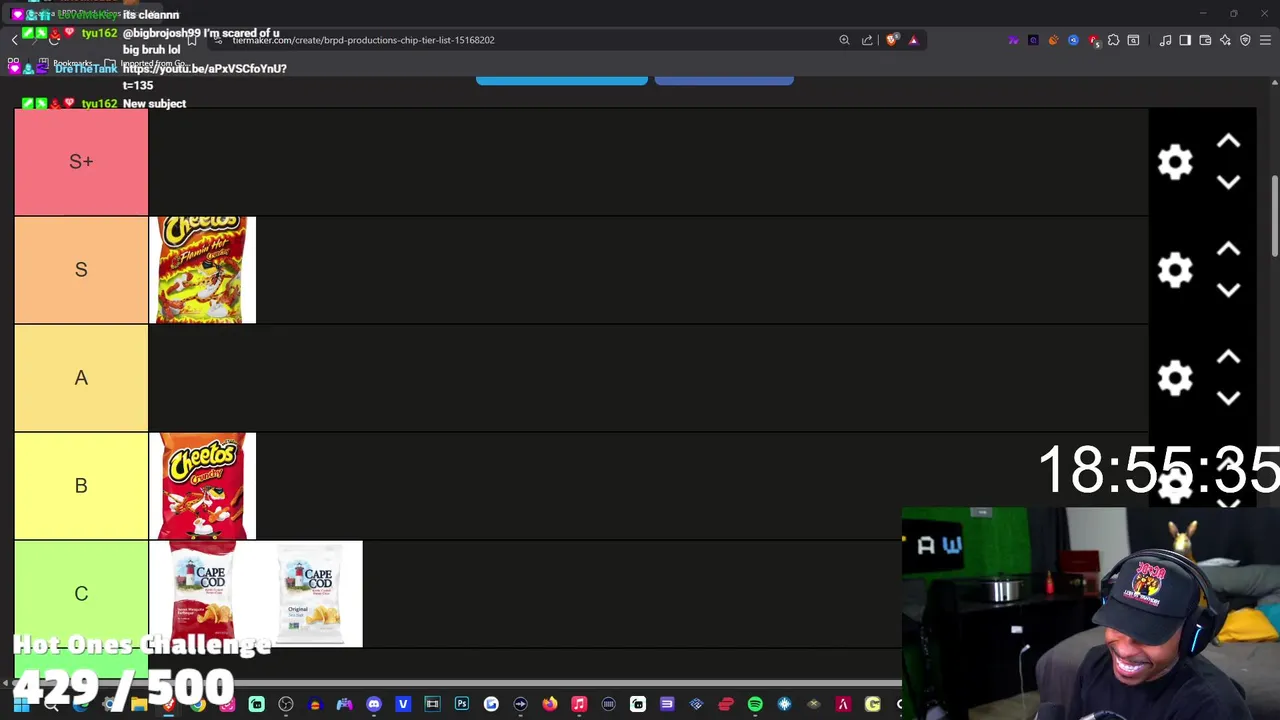This screenshot has height=720, width=1280.
Task: Open Firefox from the taskbar
Action: (550, 704)
